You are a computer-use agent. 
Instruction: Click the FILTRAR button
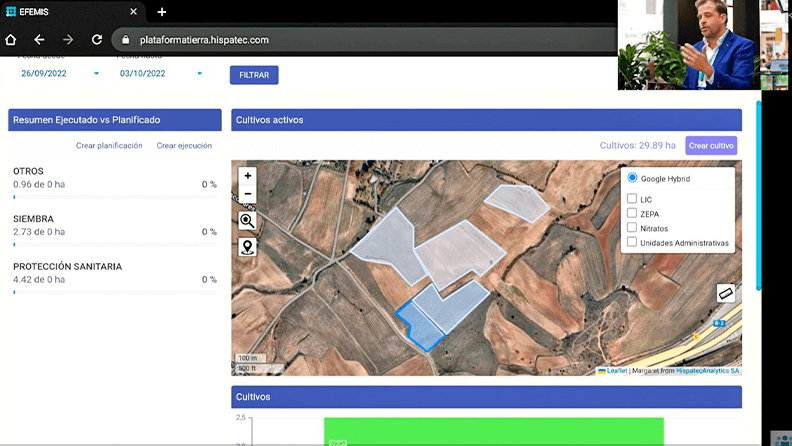pos(254,75)
